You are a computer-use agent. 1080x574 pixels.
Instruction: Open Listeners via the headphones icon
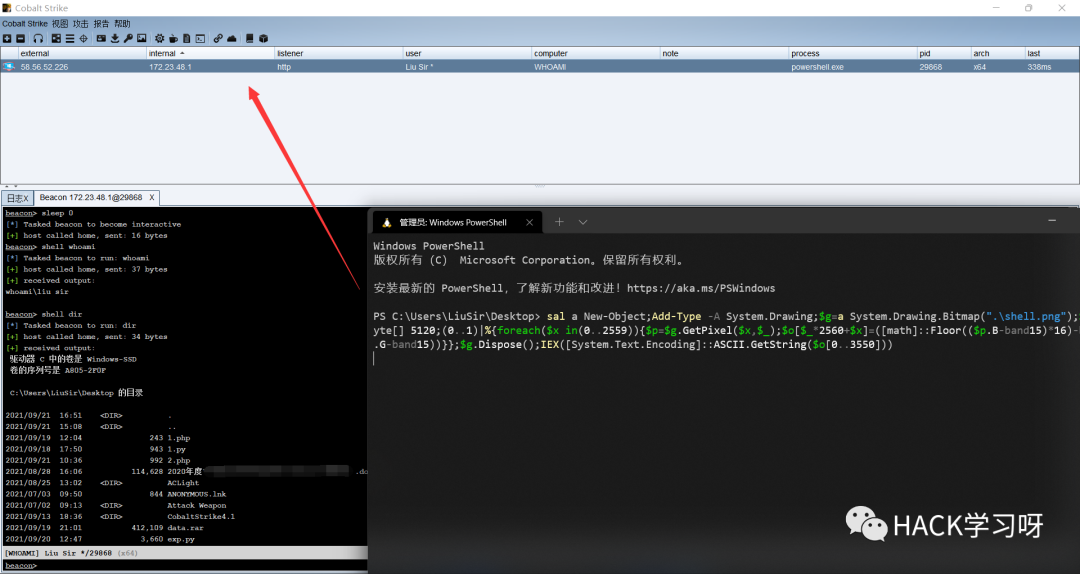click(x=38, y=39)
